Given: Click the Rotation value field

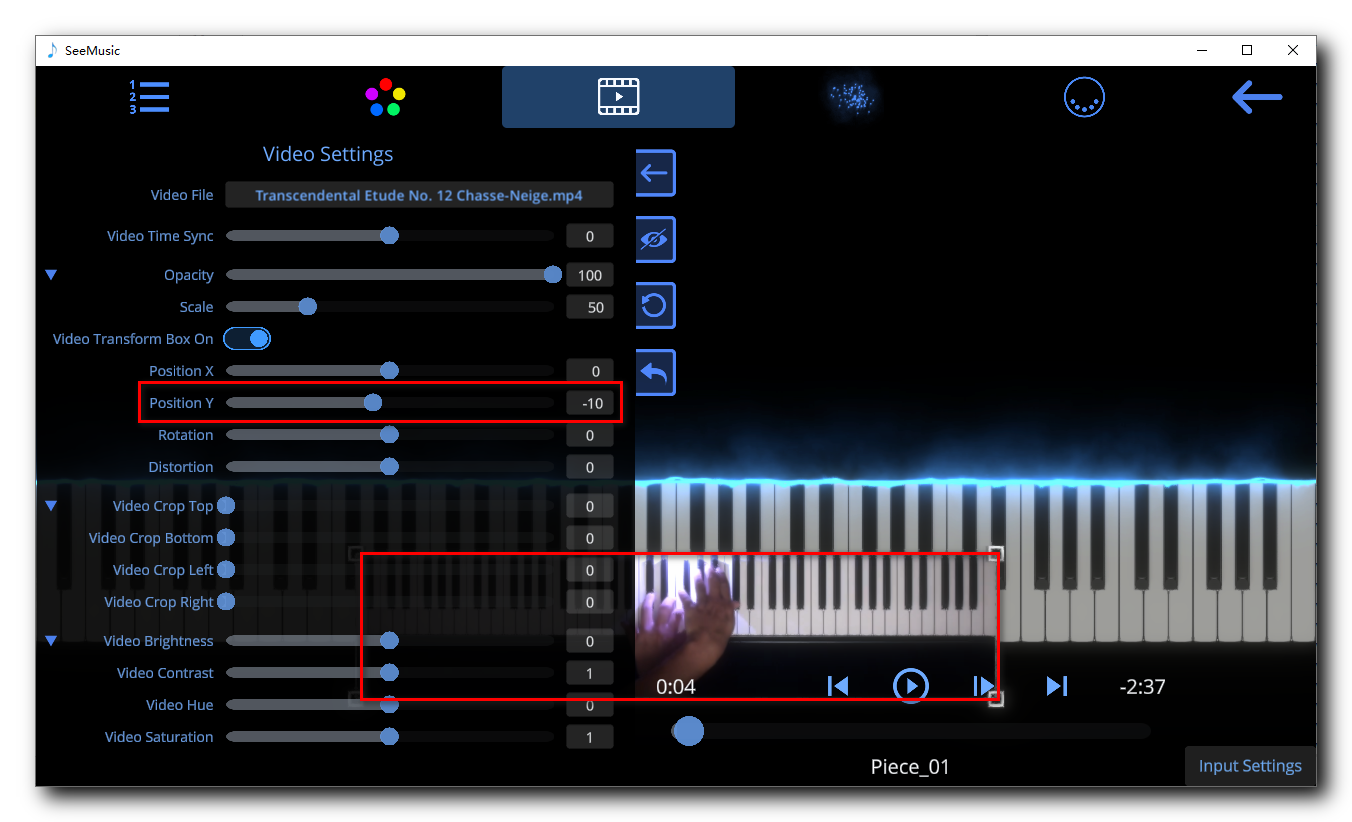Looking at the screenshot, I should (590, 435).
